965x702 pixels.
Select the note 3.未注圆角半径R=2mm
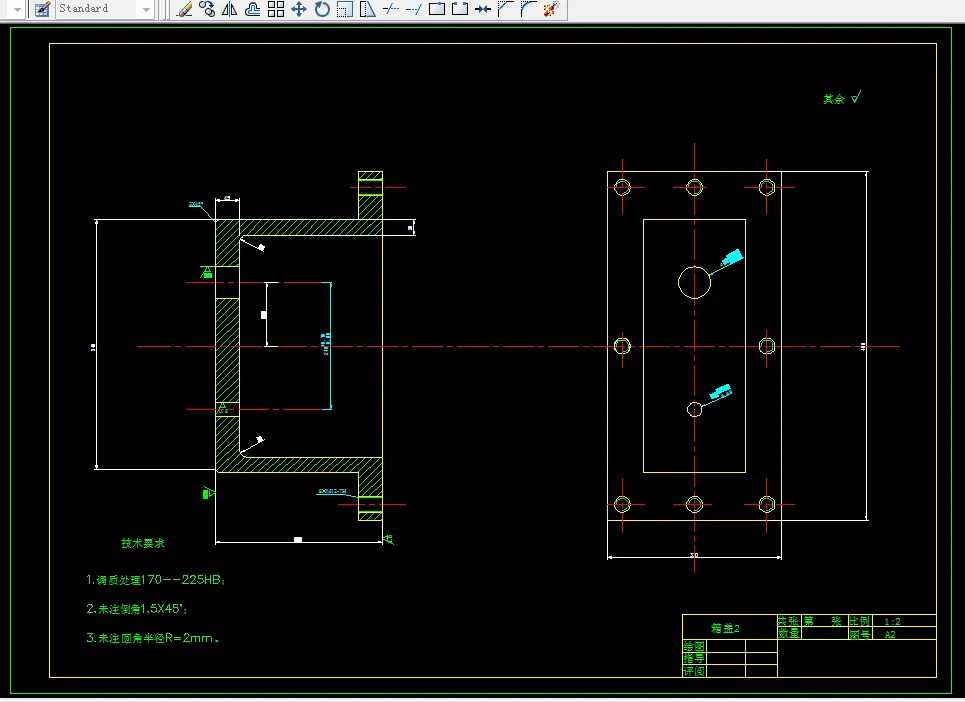coord(153,638)
